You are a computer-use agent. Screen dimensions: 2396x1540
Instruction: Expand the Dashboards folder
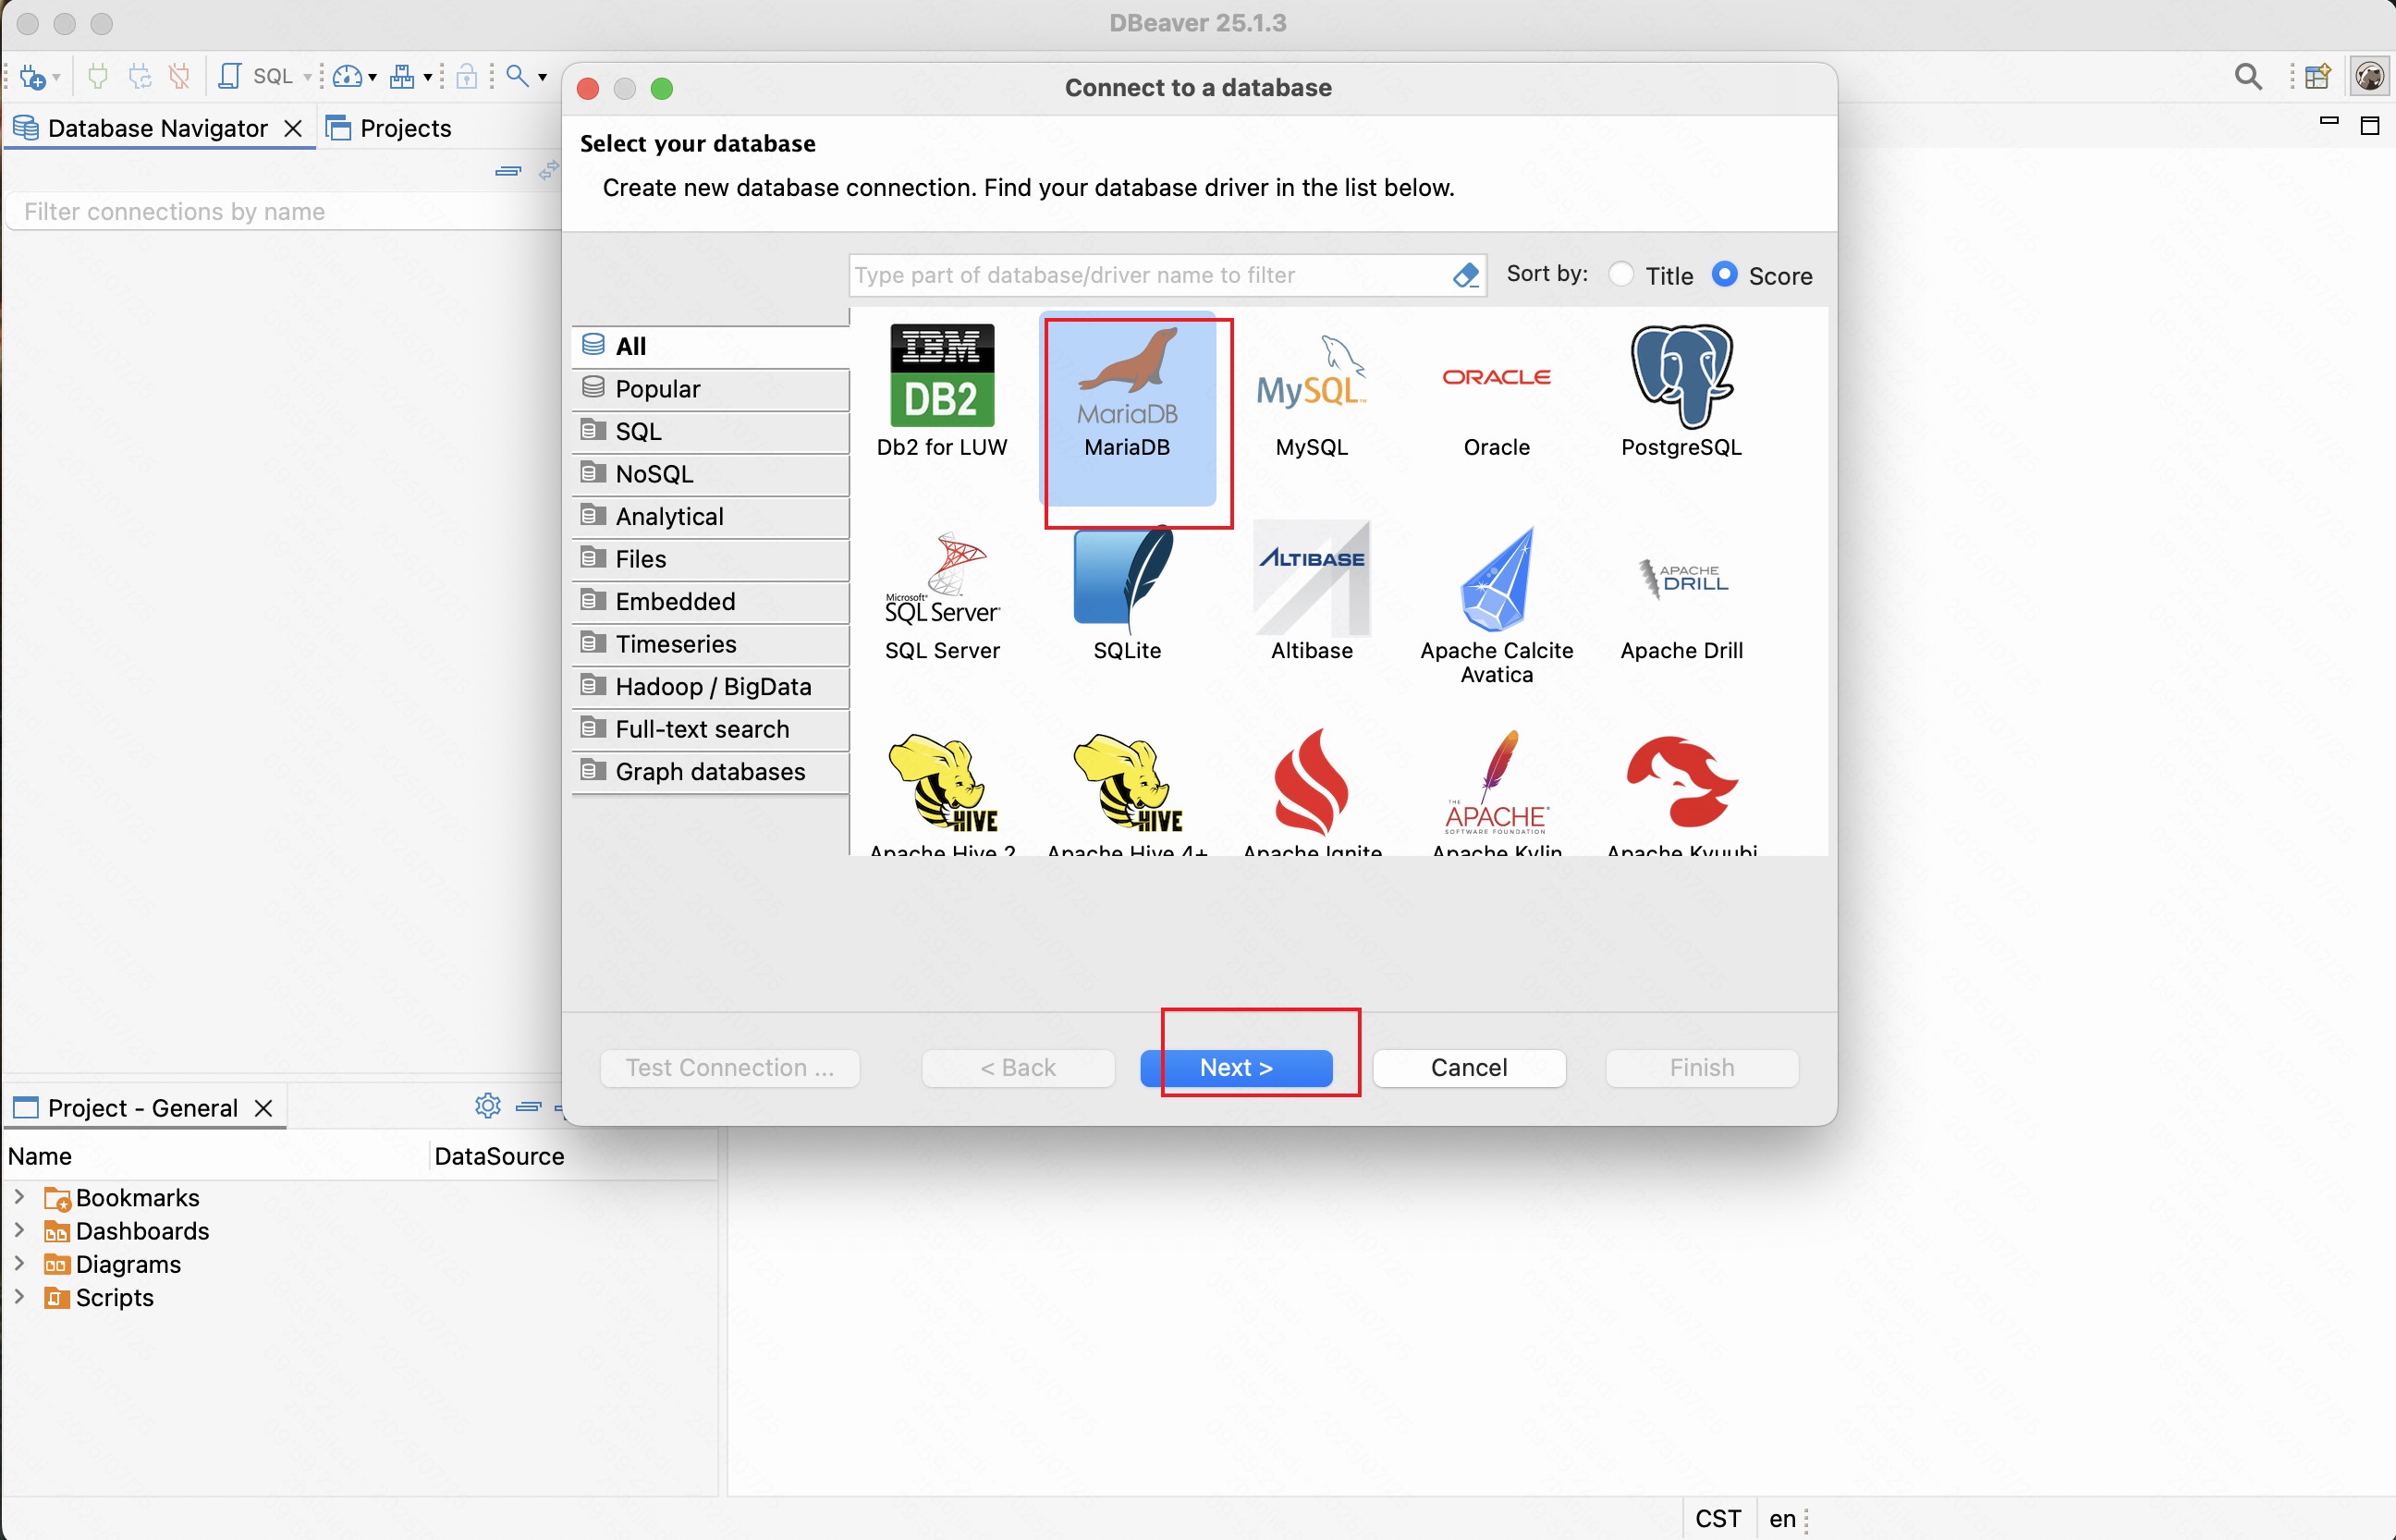click(19, 1229)
